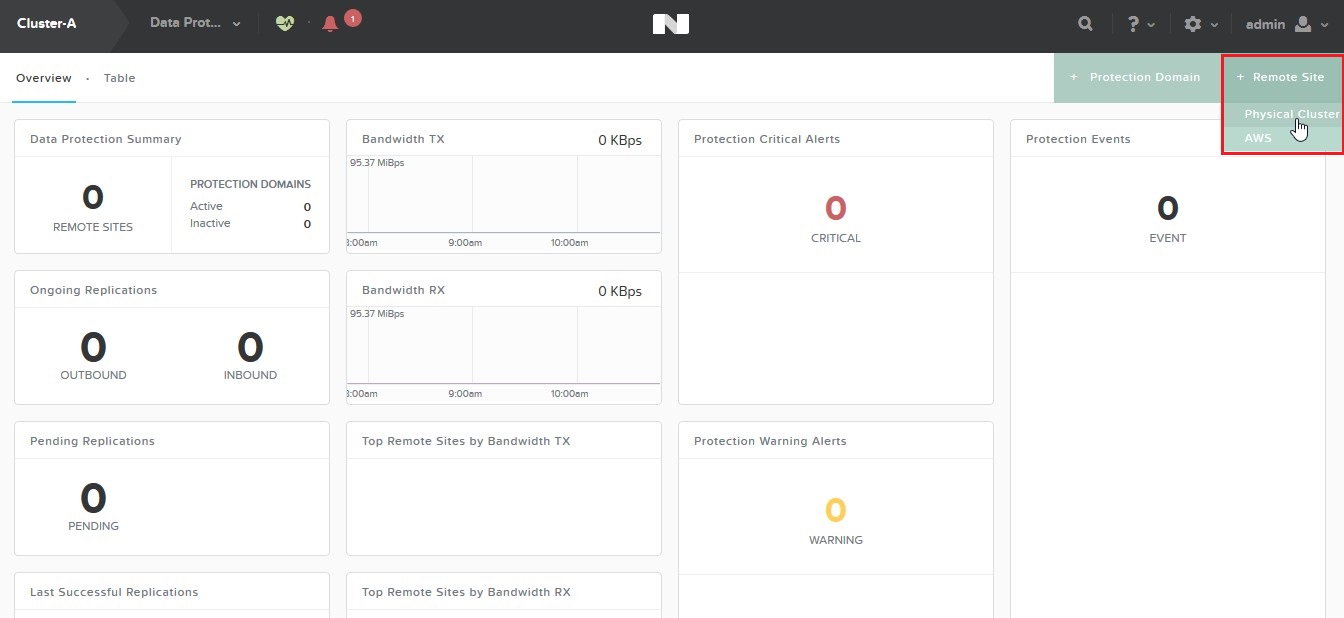The image size is (1344, 618).
Task: Click the red alert count badge
Action: click(x=352, y=17)
